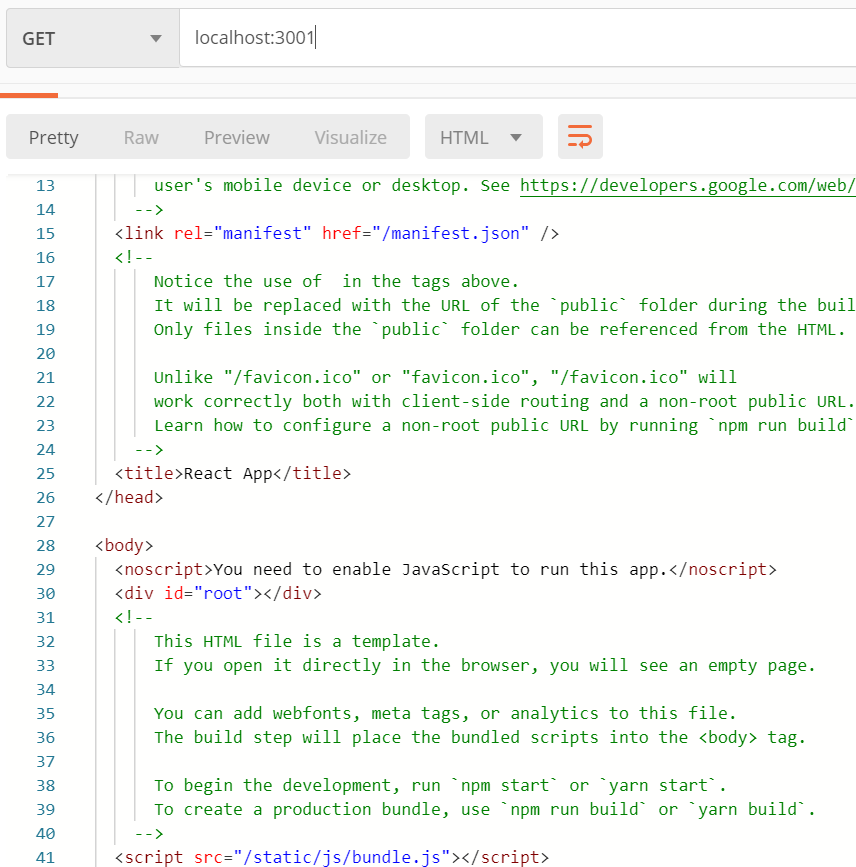The image size is (856, 867).
Task: Click the noscript JavaScript message text
Action: pyautogui.click(x=440, y=569)
